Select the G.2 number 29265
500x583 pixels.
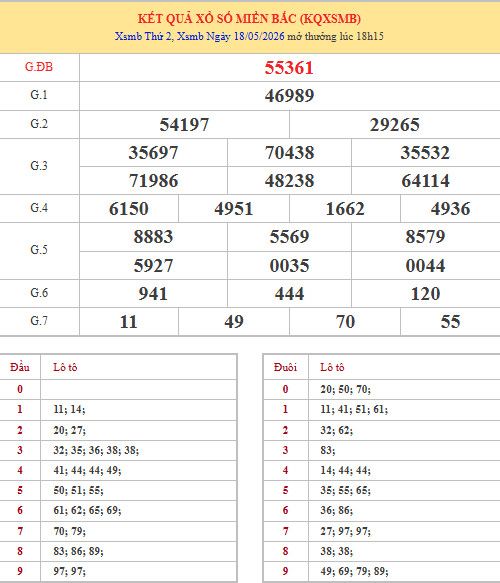click(394, 125)
